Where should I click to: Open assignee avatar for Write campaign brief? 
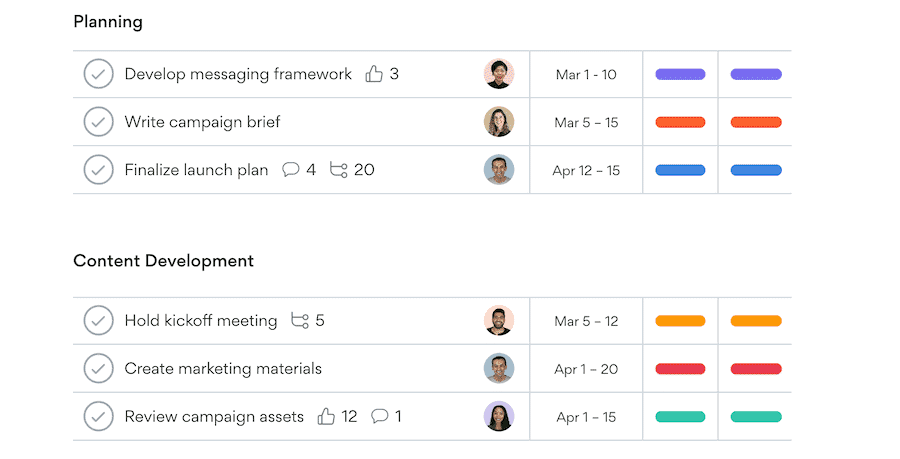click(499, 122)
